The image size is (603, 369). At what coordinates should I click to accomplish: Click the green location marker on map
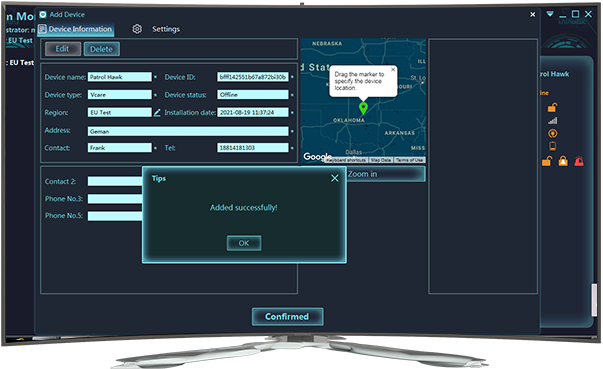pyautogui.click(x=363, y=108)
